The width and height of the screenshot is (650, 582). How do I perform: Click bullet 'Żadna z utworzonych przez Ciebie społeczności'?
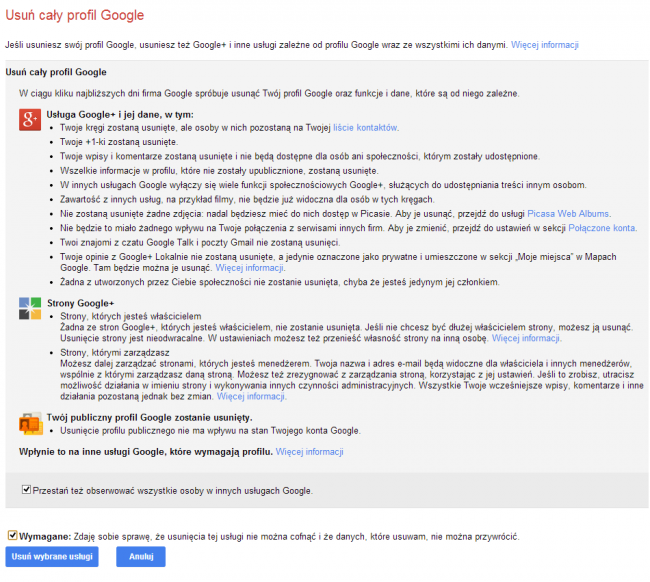280,282
